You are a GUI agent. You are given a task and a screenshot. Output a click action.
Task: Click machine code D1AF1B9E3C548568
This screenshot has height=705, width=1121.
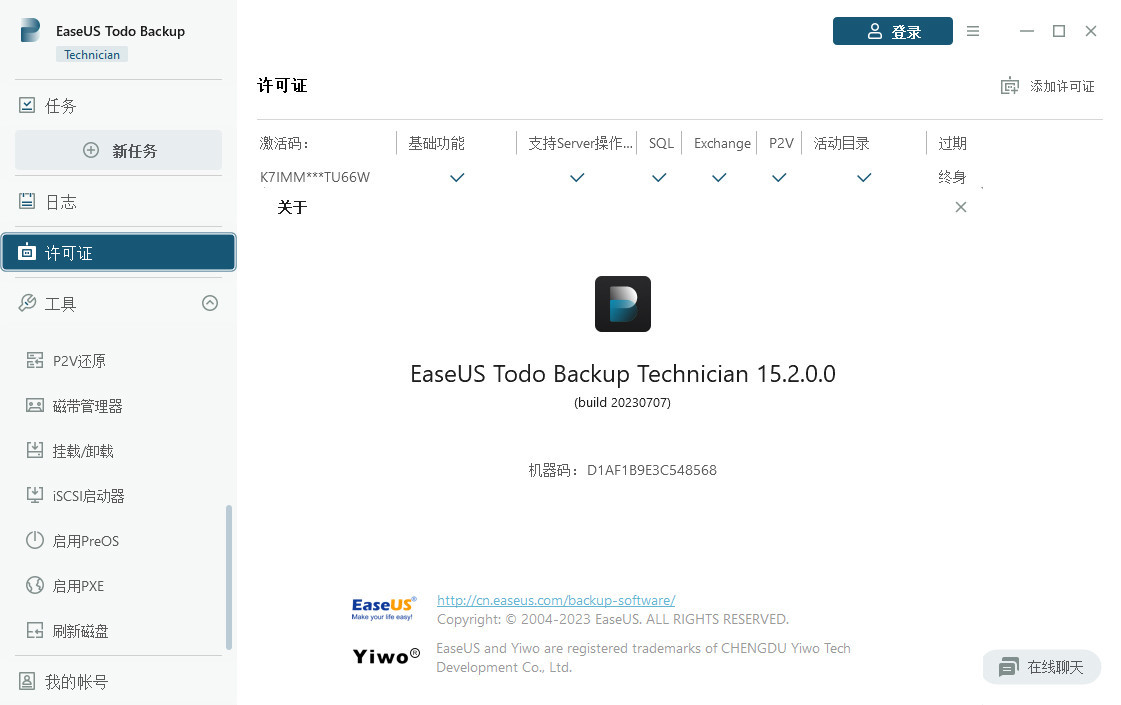(x=652, y=470)
